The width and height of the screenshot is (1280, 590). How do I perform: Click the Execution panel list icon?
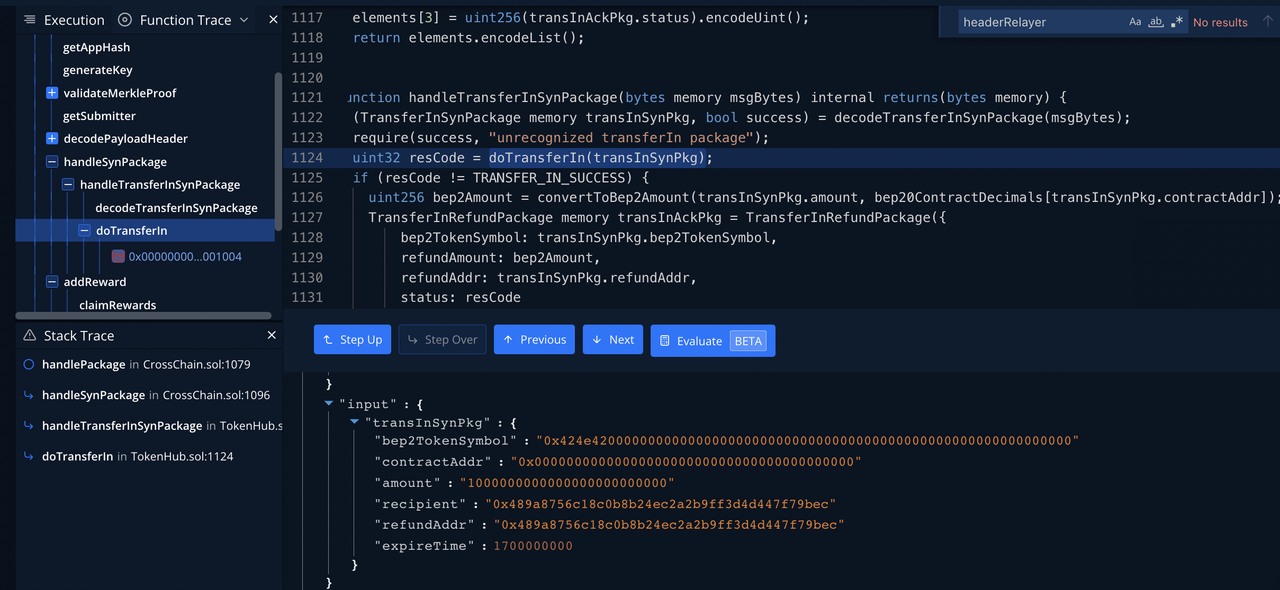click(x=29, y=20)
